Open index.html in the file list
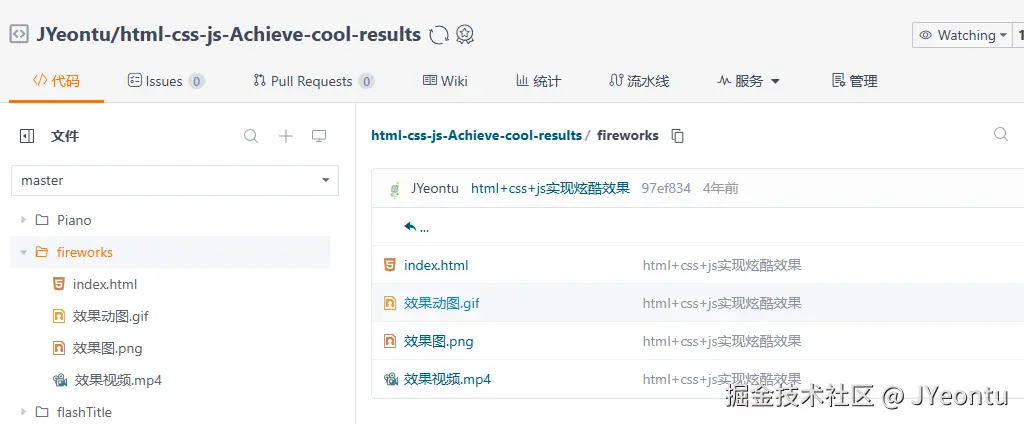 tap(436, 265)
